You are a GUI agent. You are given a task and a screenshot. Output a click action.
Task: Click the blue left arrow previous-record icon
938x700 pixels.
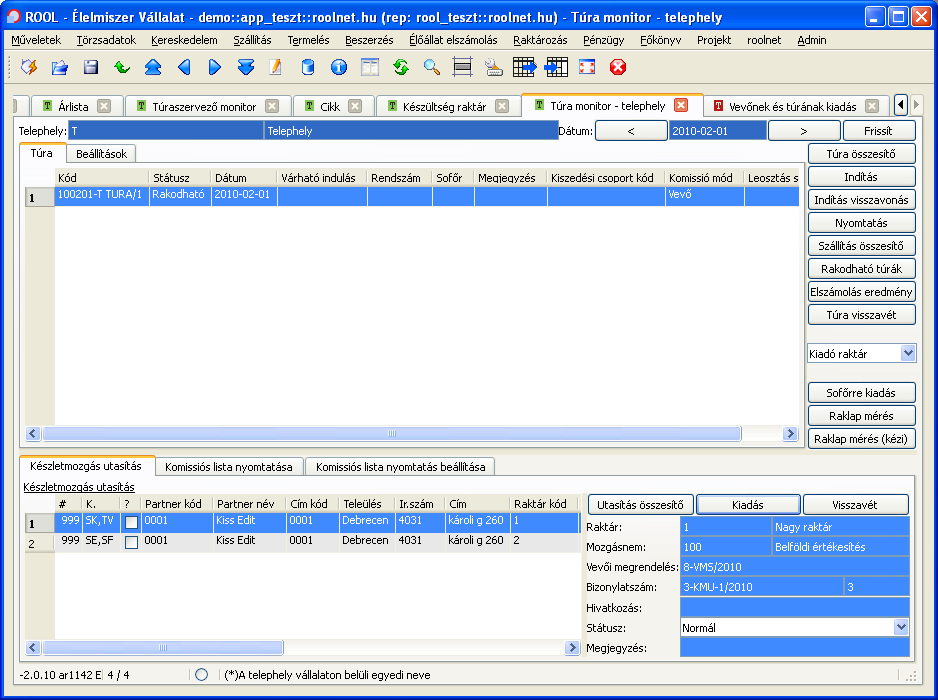pos(183,67)
